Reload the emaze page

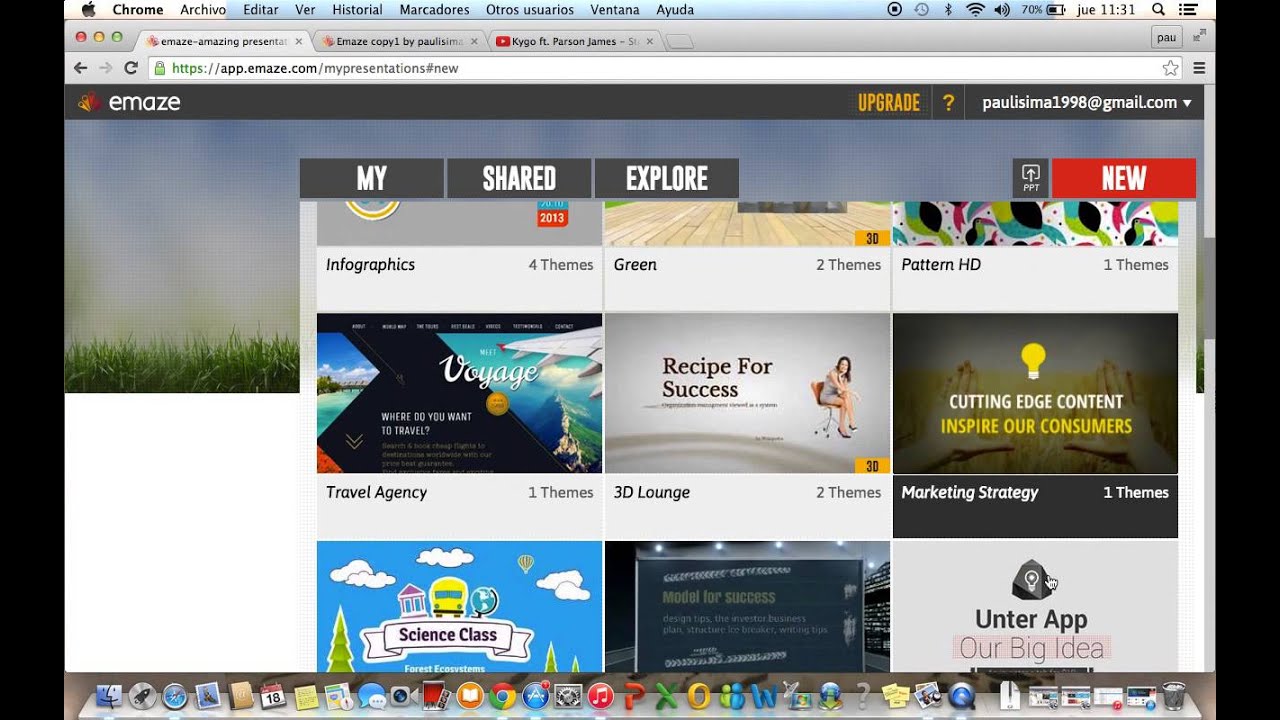coord(131,68)
